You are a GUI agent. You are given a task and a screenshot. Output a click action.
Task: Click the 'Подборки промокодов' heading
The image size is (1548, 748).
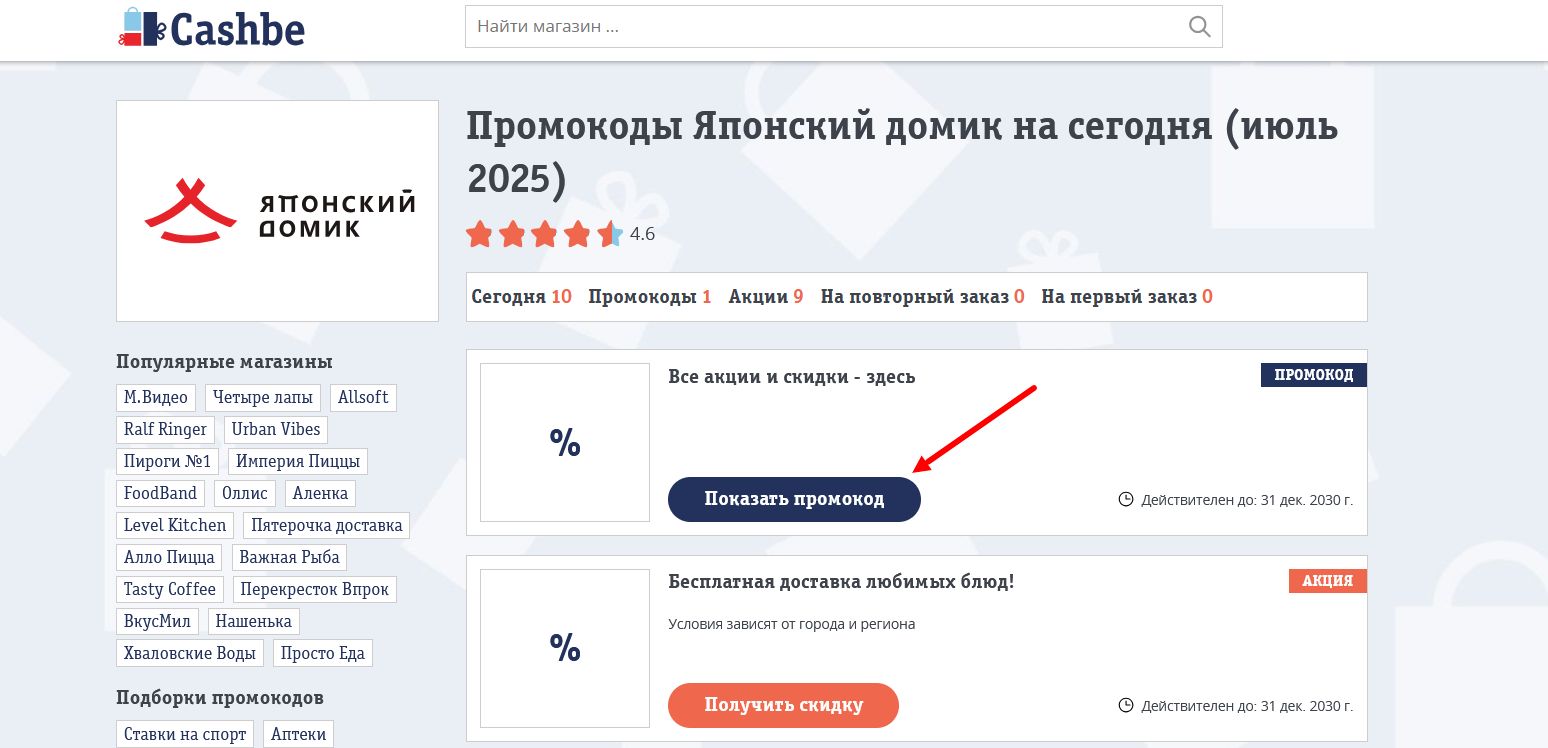[220, 698]
